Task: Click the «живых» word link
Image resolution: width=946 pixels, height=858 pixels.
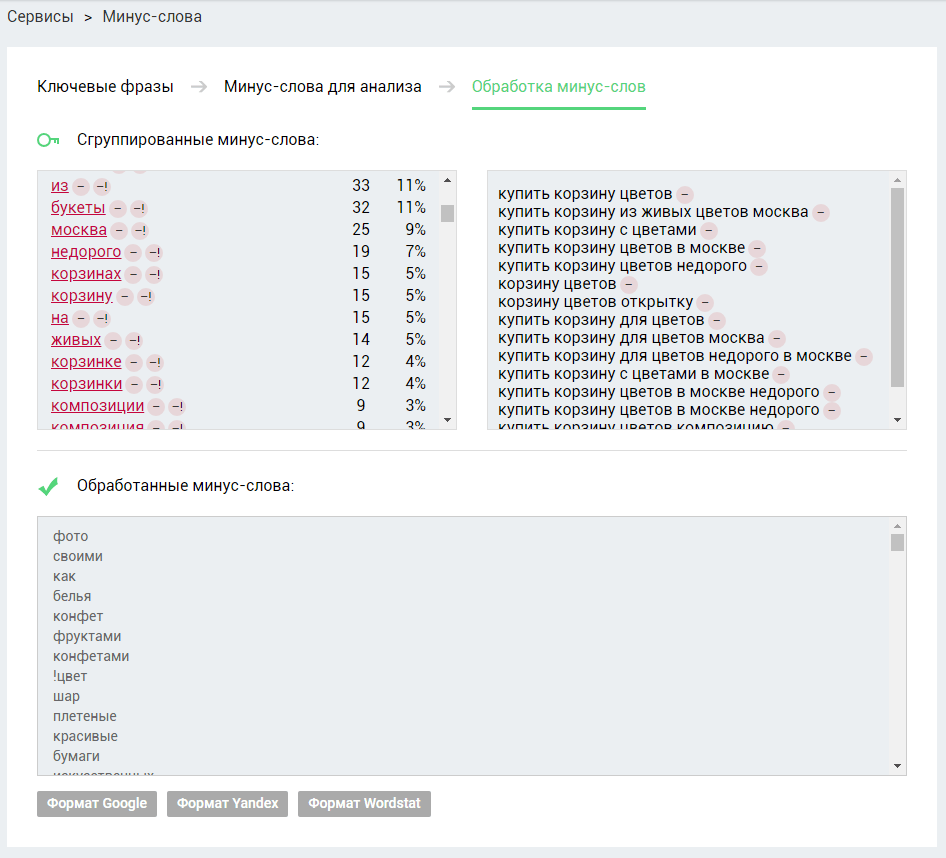Action: pos(76,340)
